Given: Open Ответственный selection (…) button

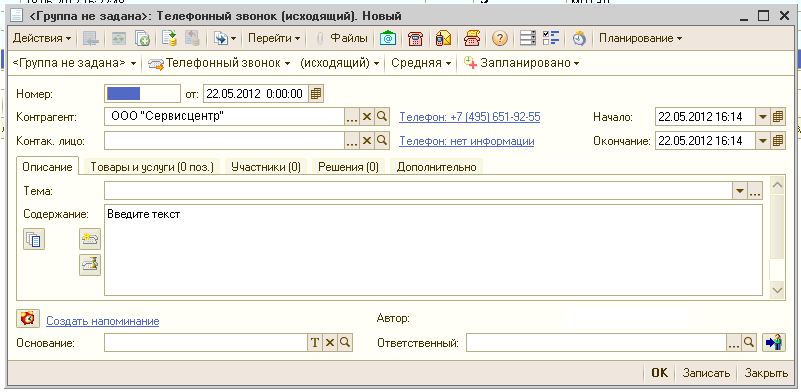Looking at the screenshot, I should click(734, 343).
